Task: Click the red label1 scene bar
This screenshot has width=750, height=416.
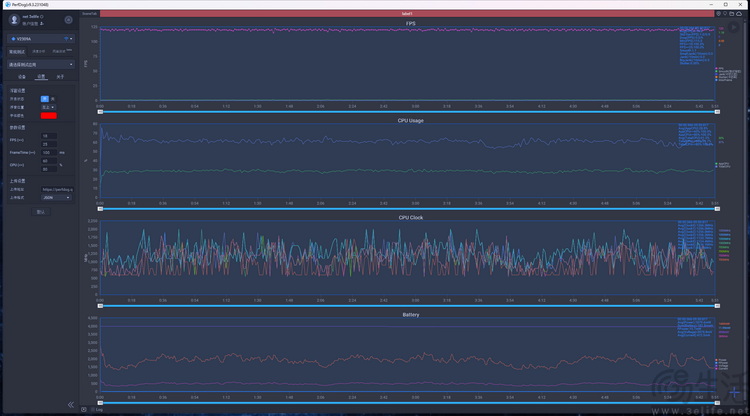Action: pyautogui.click(x=407, y=14)
